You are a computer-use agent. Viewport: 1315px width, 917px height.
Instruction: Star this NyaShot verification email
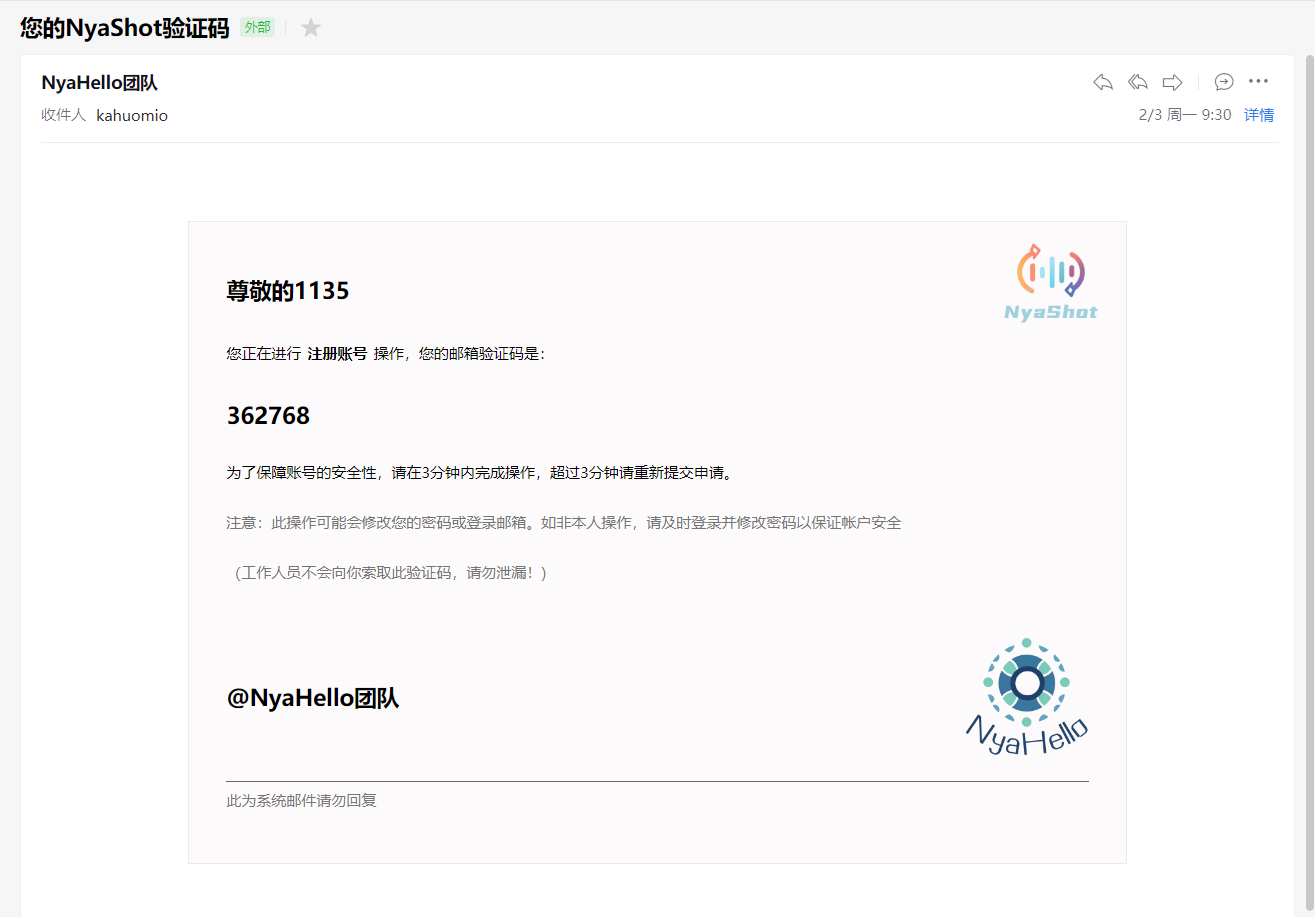(311, 28)
